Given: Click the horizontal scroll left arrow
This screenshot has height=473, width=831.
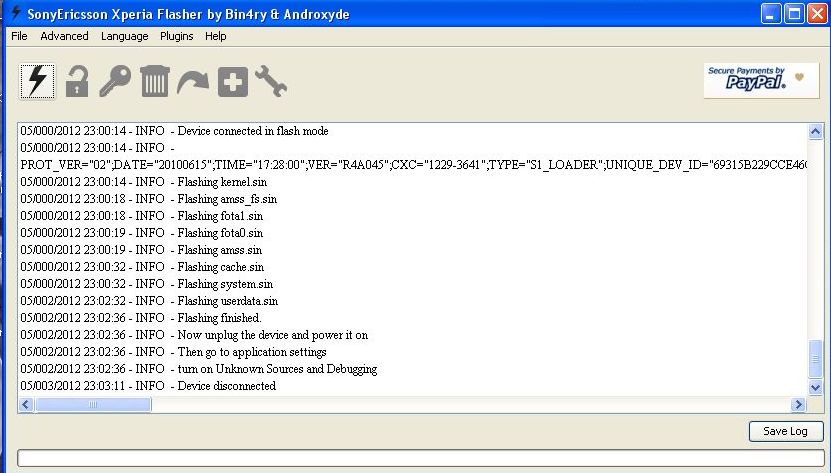Looking at the screenshot, I should tap(25, 405).
